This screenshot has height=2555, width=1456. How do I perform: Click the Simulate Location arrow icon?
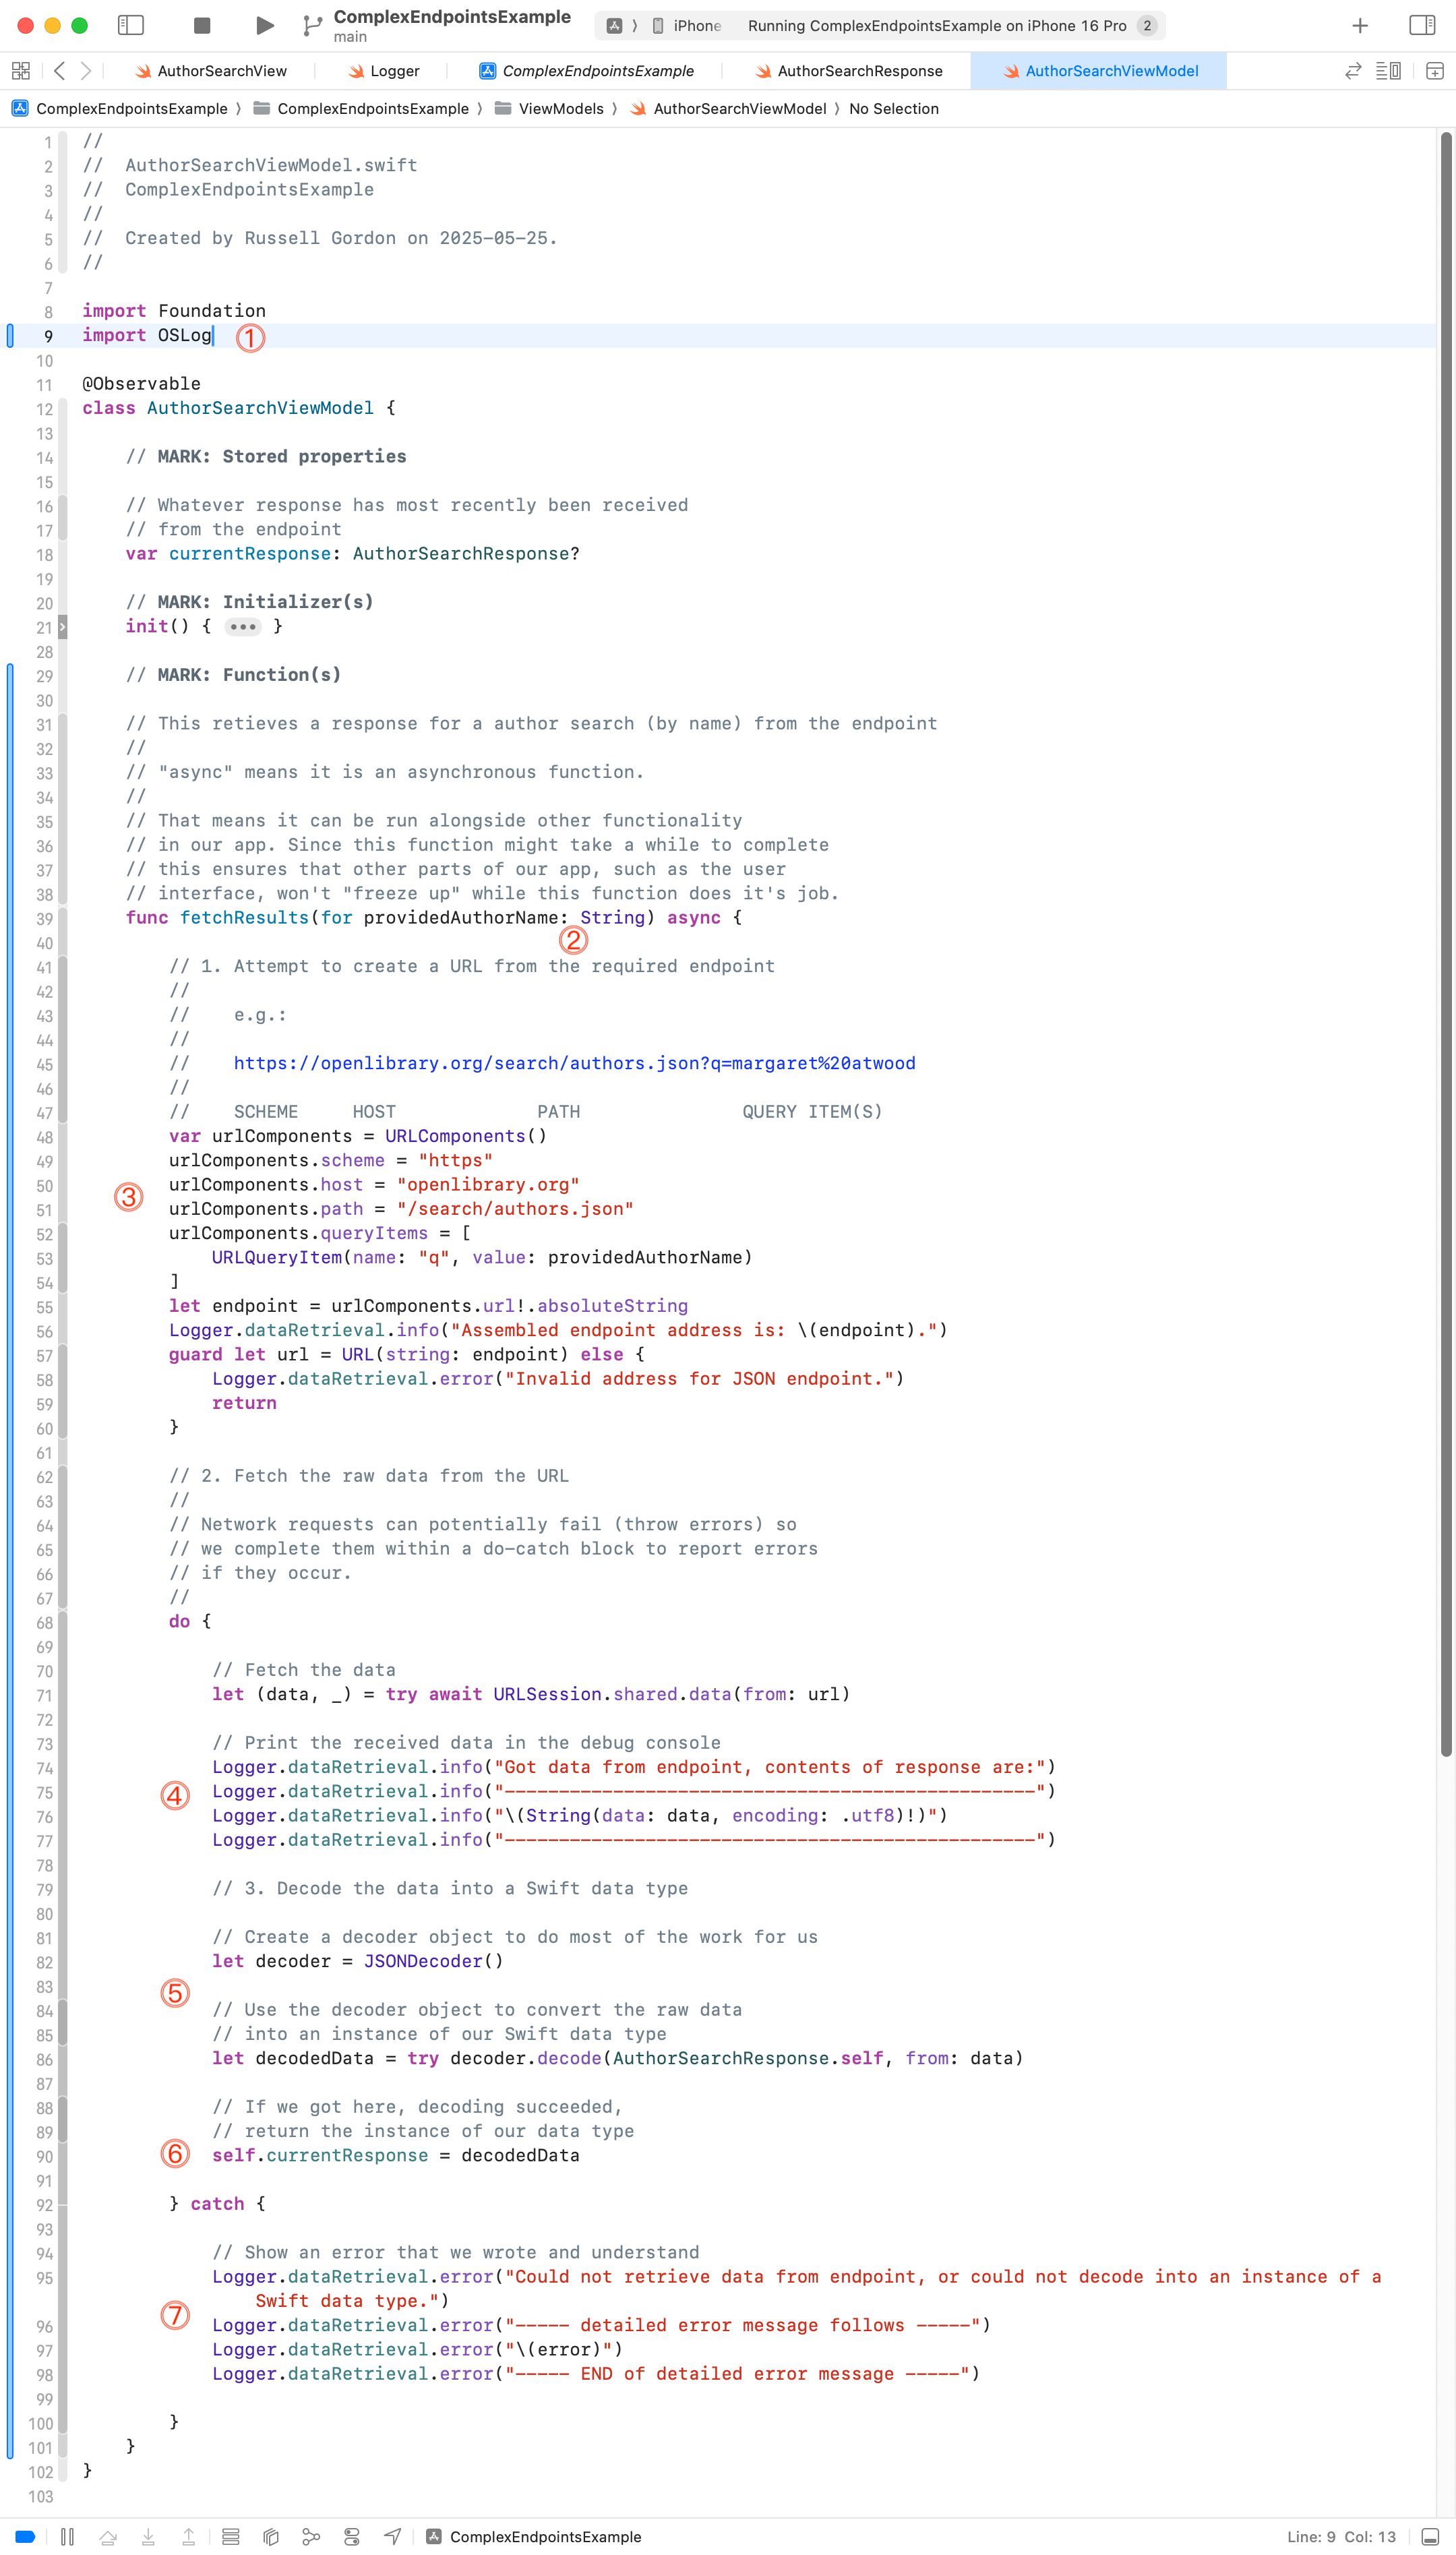pyautogui.click(x=393, y=2536)
